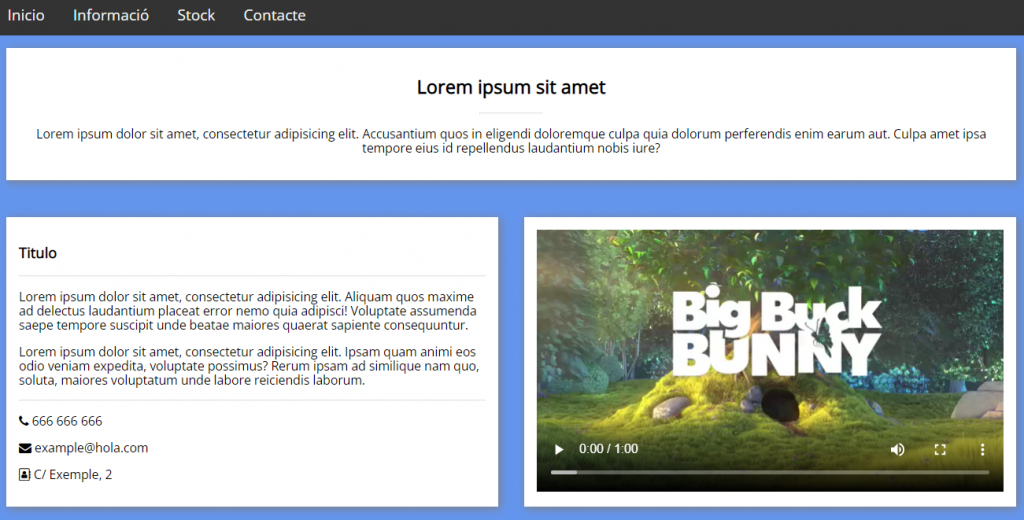The height and width of the screenshot is (520, 1024).
Task: Click the envelope icon beside the email
Action: (25, 448)
